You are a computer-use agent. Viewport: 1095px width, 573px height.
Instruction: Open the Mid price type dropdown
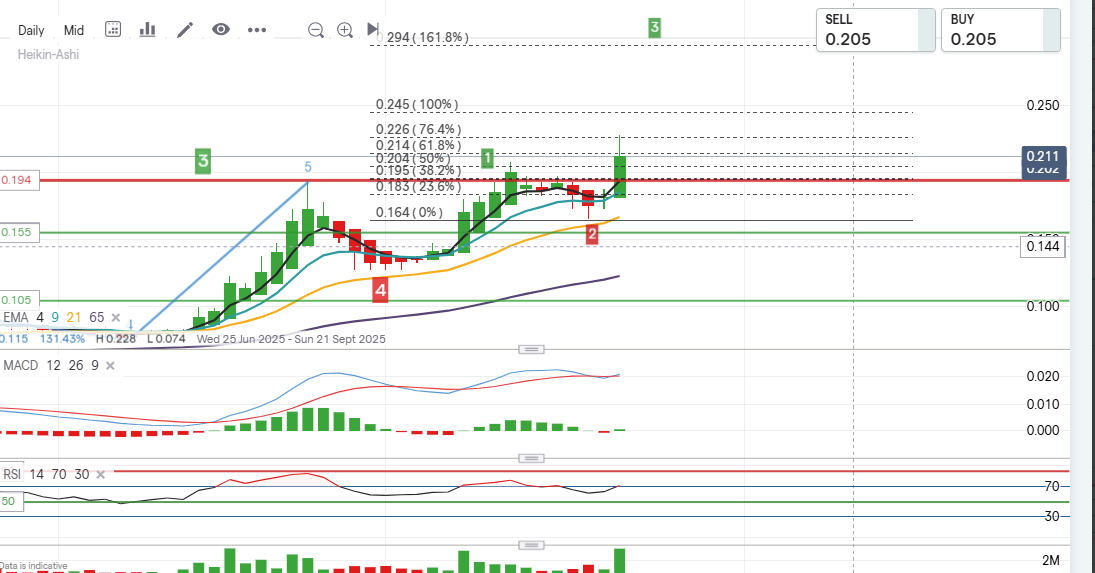pyautogui.click(x=74, y=30)
